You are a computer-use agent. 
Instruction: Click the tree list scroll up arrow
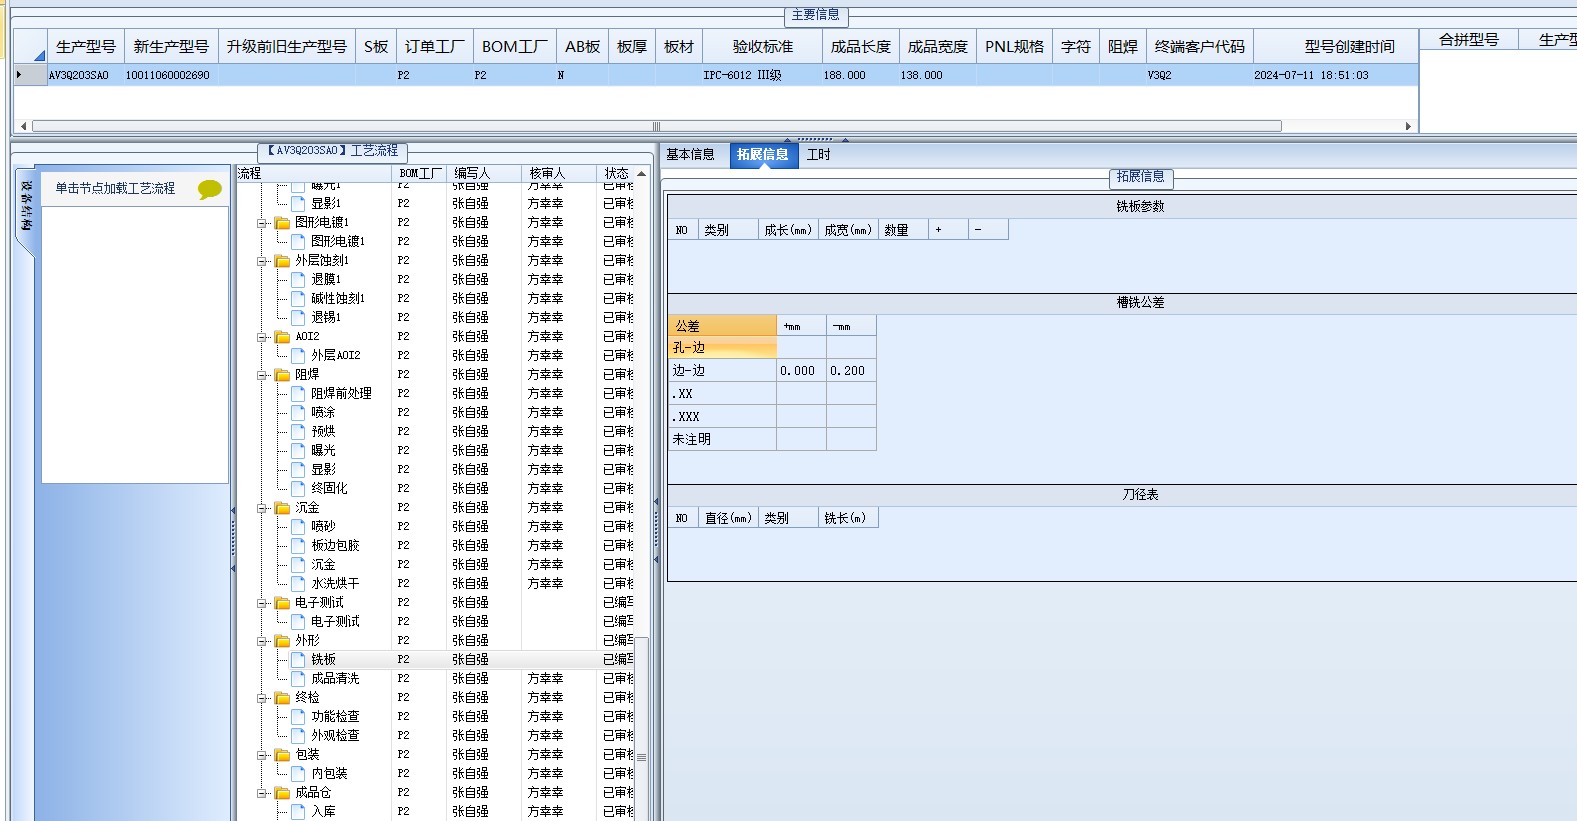tap(641, 174)
